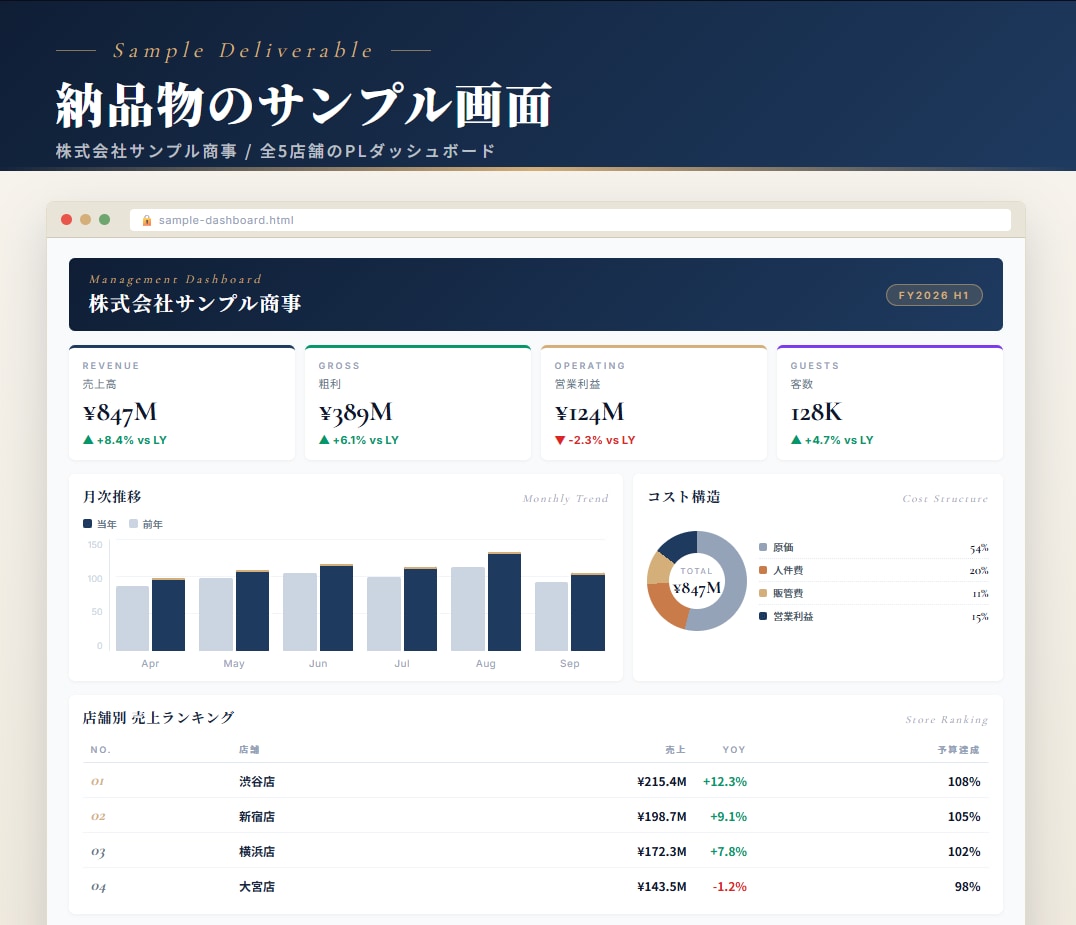The height and width of the screenshot is (925, 1076).
Task: Click the red window dot
Action: click(x=67, y=220)
